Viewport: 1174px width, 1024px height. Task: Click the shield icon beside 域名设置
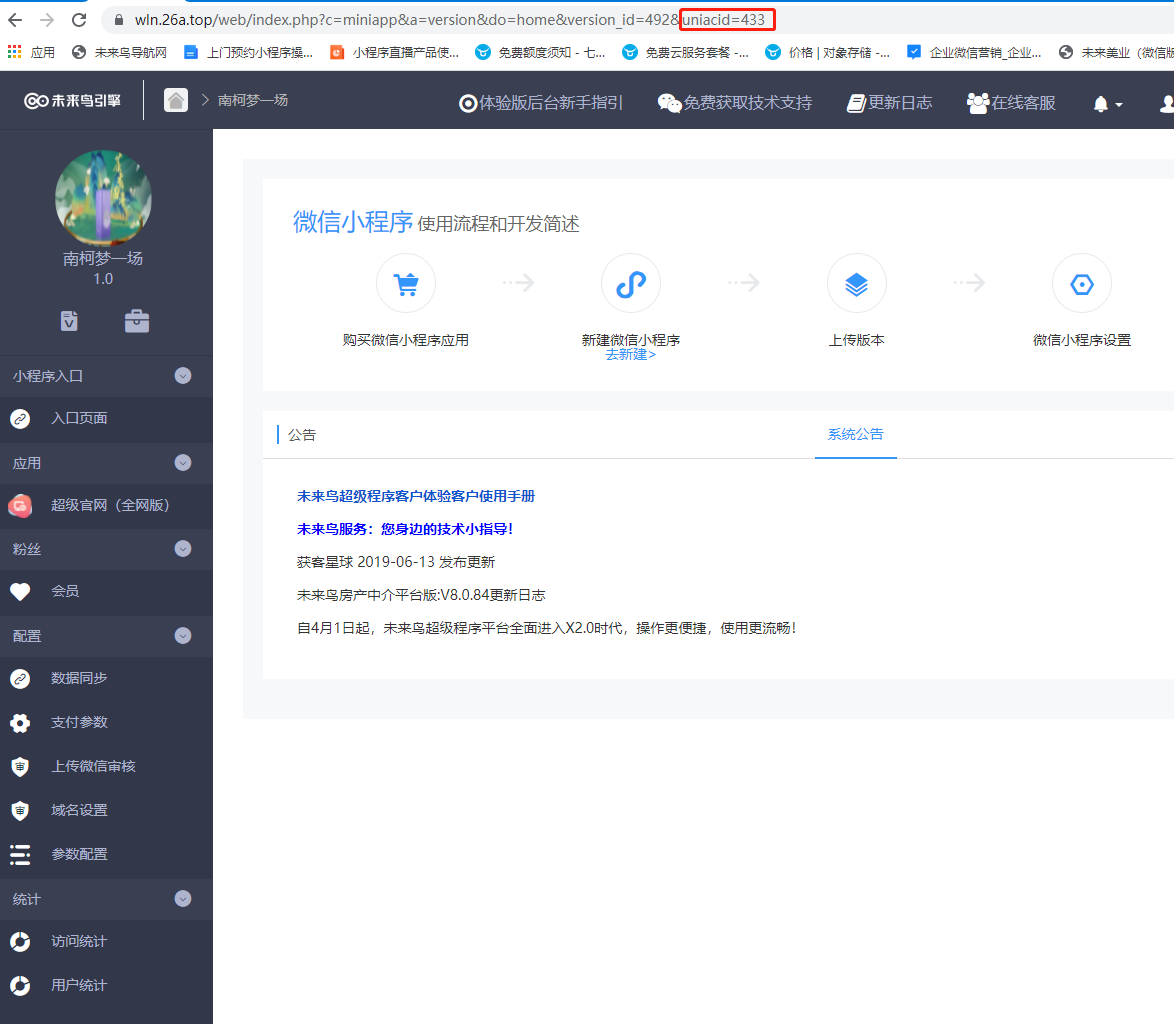click(x=20, y=811)
